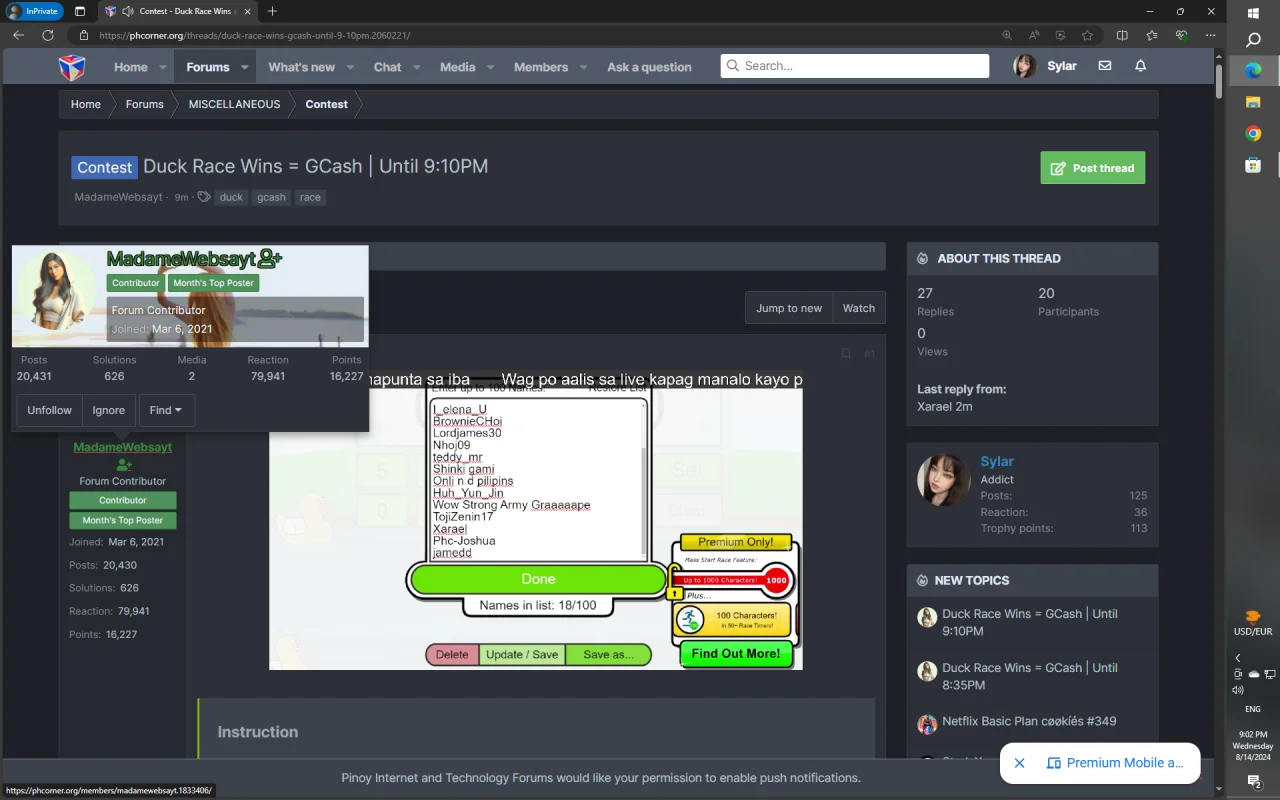
Task: Open the browser zoom magnifier icon
Action: 1007,35
